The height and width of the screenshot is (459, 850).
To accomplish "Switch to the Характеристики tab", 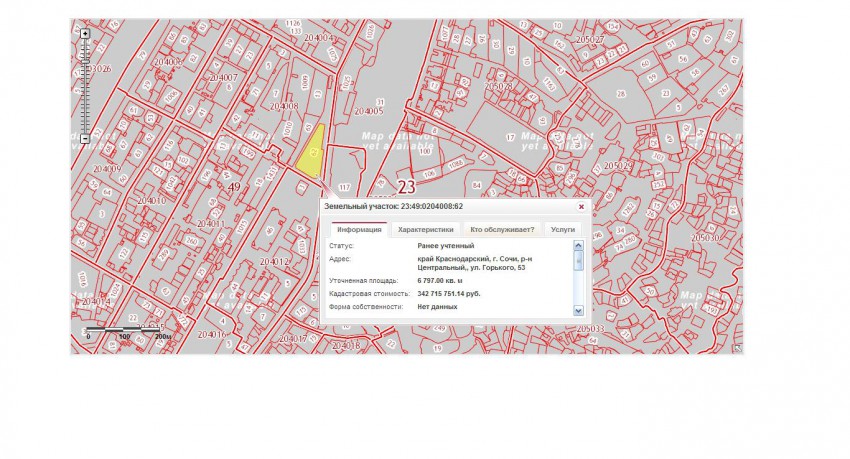I will tap(427, 229).
